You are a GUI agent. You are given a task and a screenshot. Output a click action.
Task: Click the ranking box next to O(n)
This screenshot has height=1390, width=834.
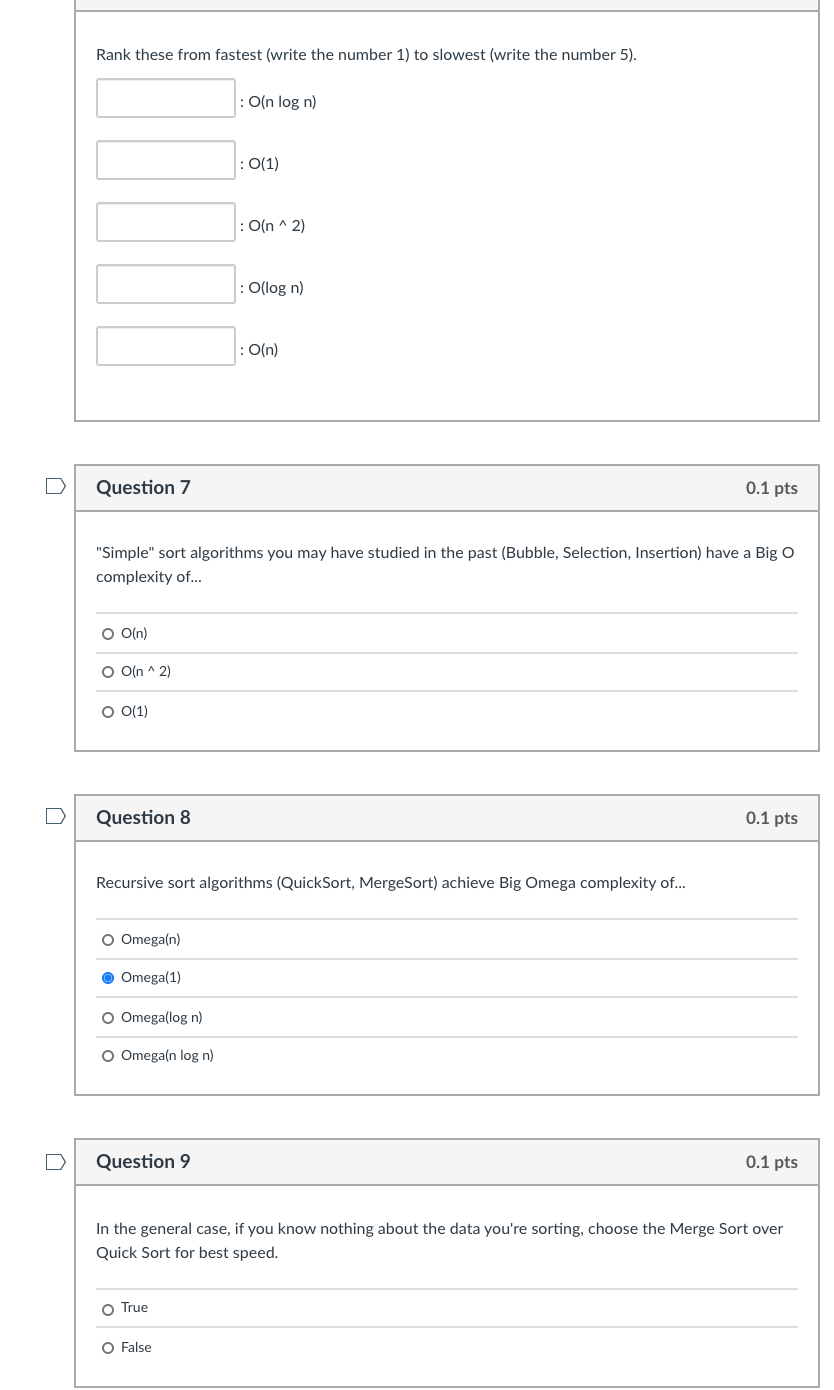click(166, 346)
